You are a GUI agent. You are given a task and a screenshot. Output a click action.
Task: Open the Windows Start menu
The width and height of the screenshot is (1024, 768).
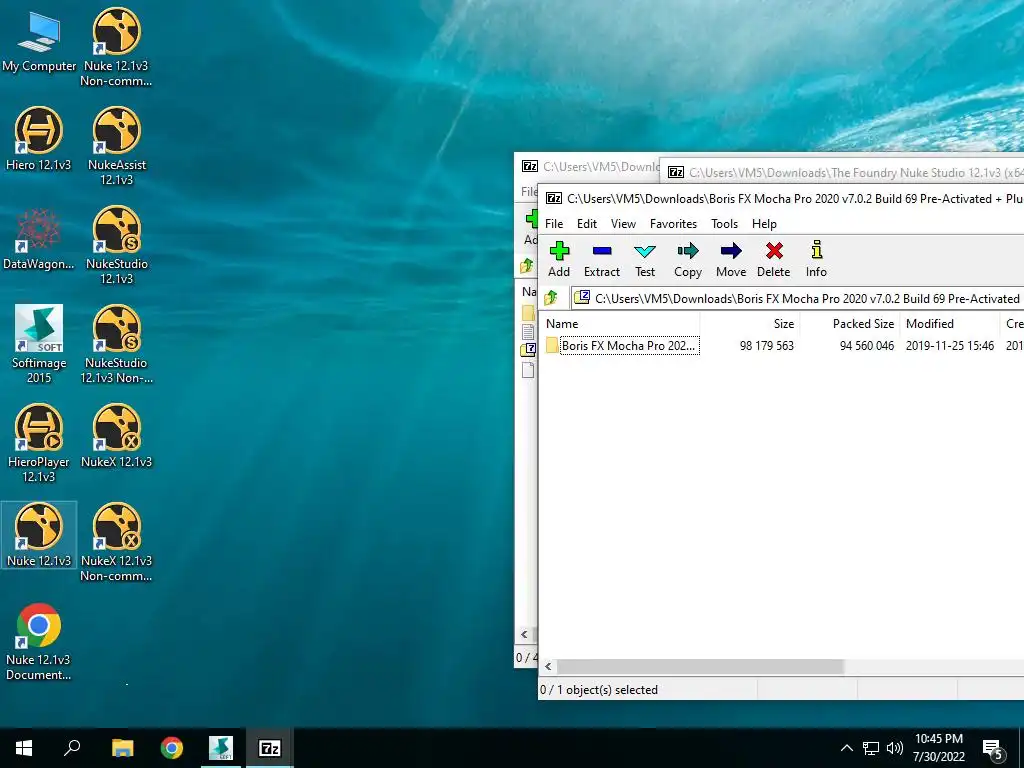24,748
